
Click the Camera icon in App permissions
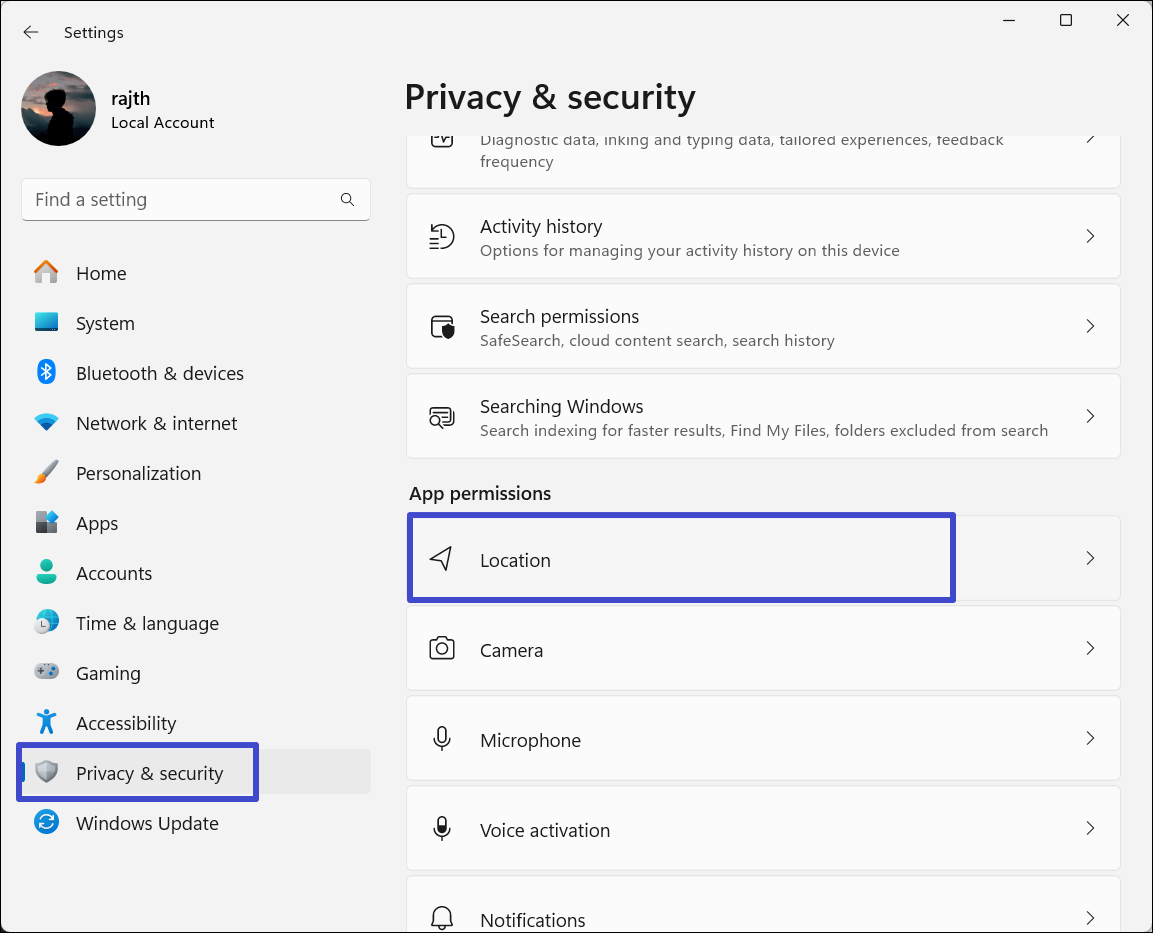441,649
